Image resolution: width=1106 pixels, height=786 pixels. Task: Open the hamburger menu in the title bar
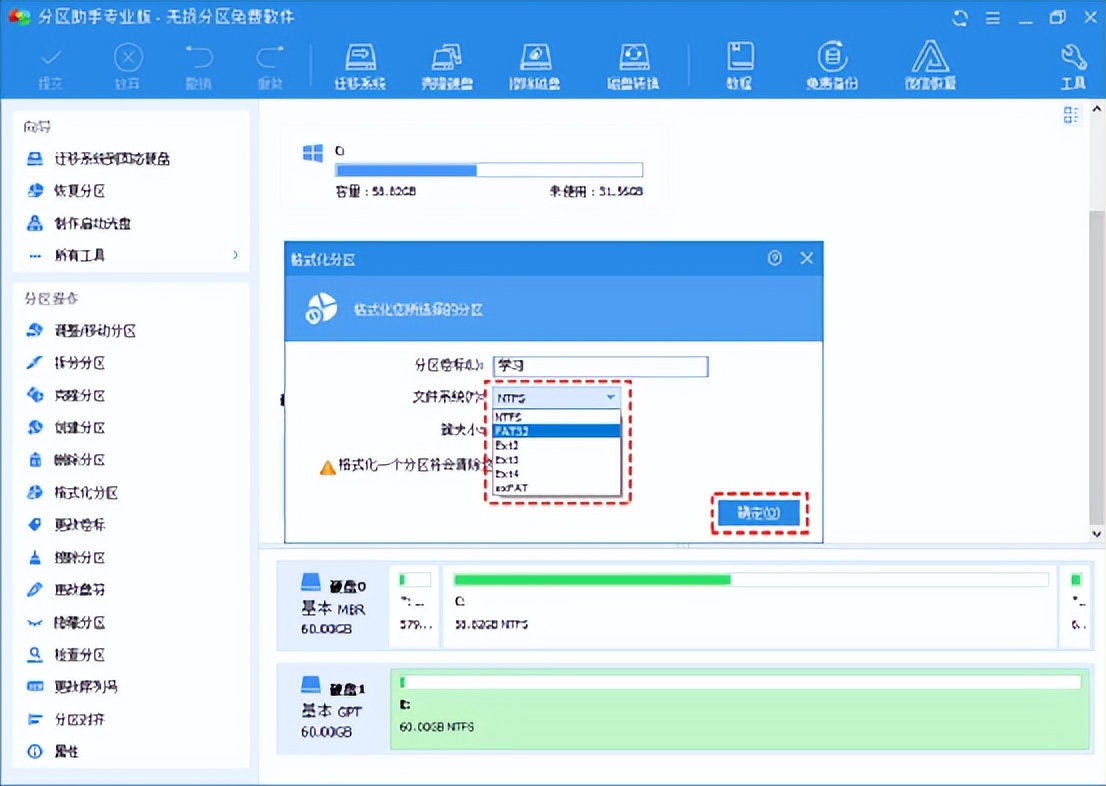(x=993, y=17)
